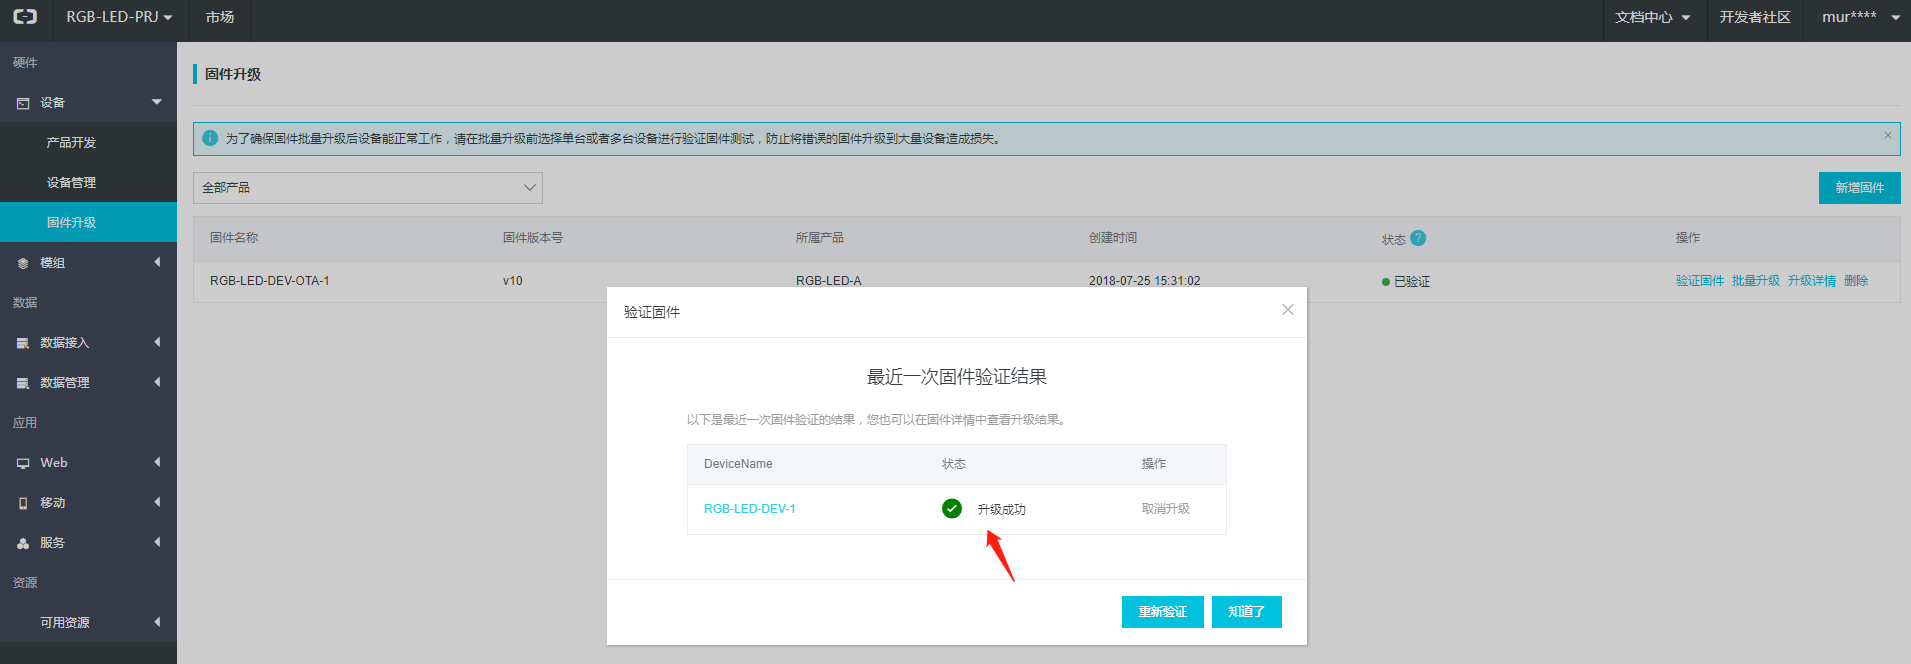Open the RGB-LED-PRJ project dropdown
The image size is (1911, 664).
click(x=119, y=17)
